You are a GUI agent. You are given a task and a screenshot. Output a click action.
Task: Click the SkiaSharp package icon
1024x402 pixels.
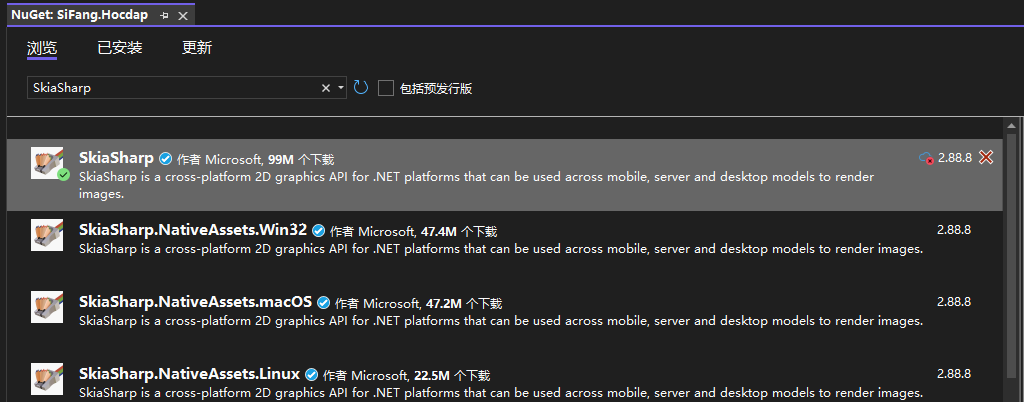(x=48, y=163)
